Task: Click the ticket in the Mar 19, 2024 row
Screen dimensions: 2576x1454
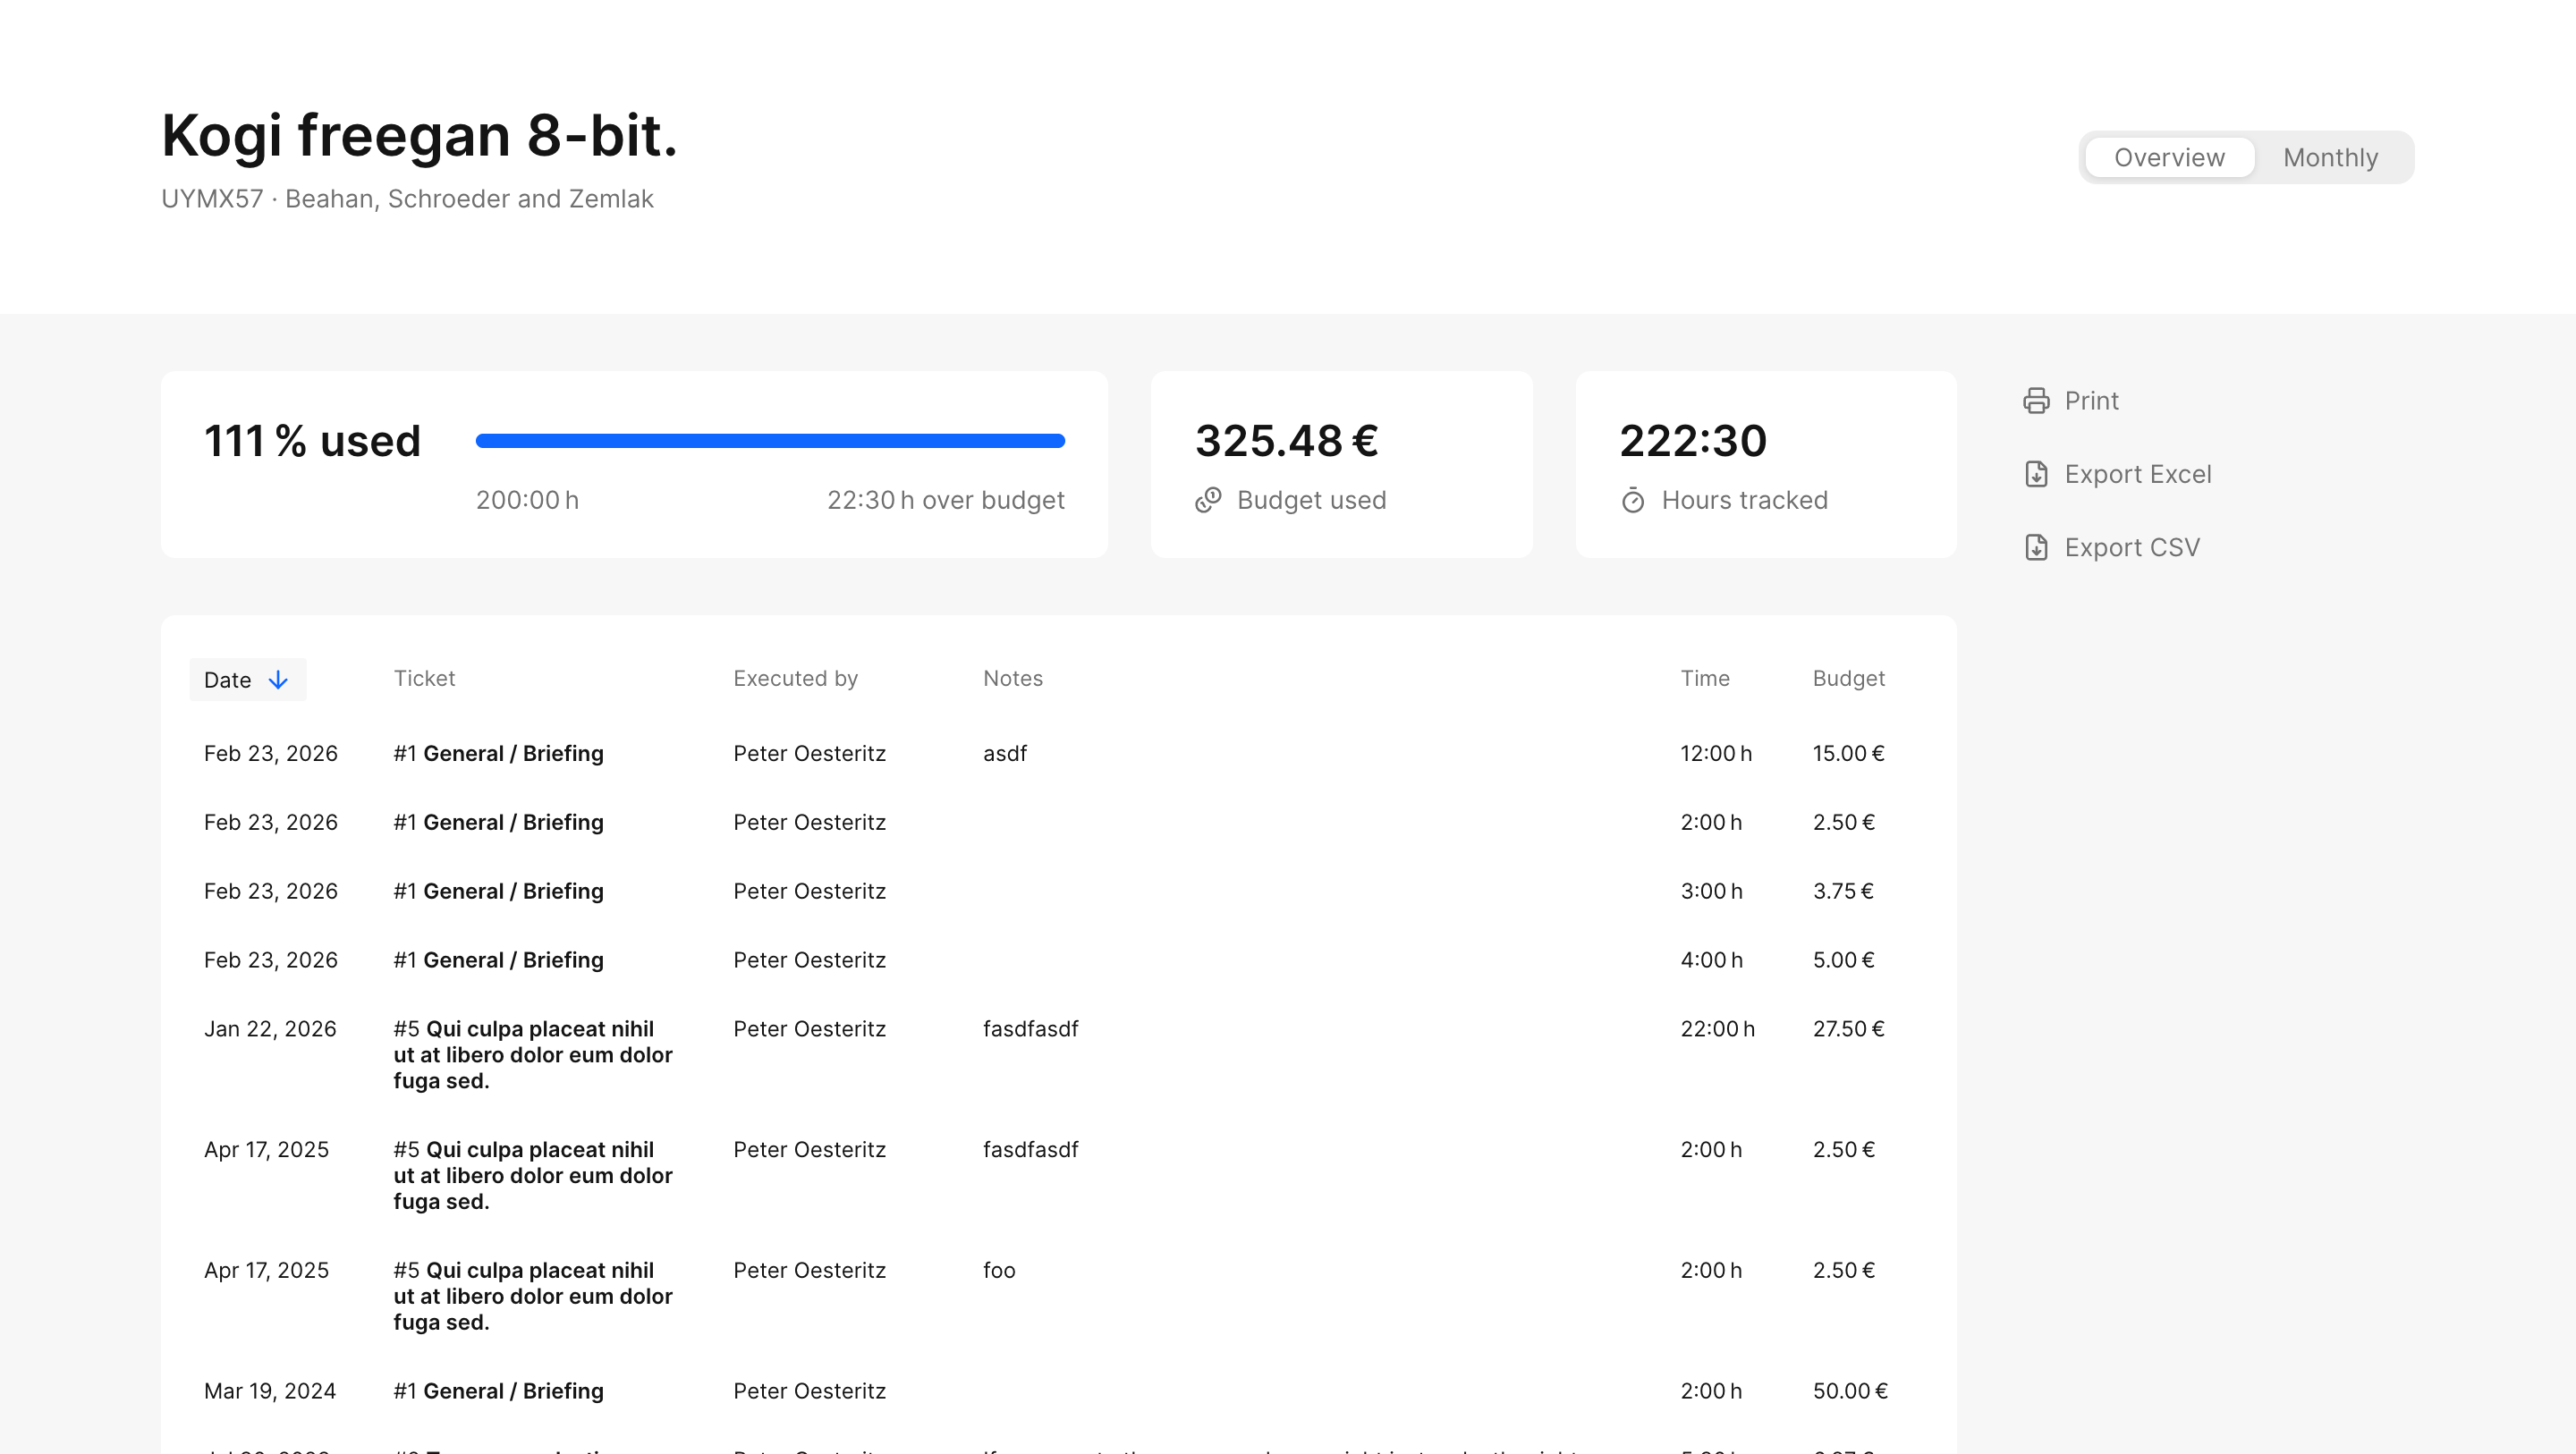Action: point(498,1391)
